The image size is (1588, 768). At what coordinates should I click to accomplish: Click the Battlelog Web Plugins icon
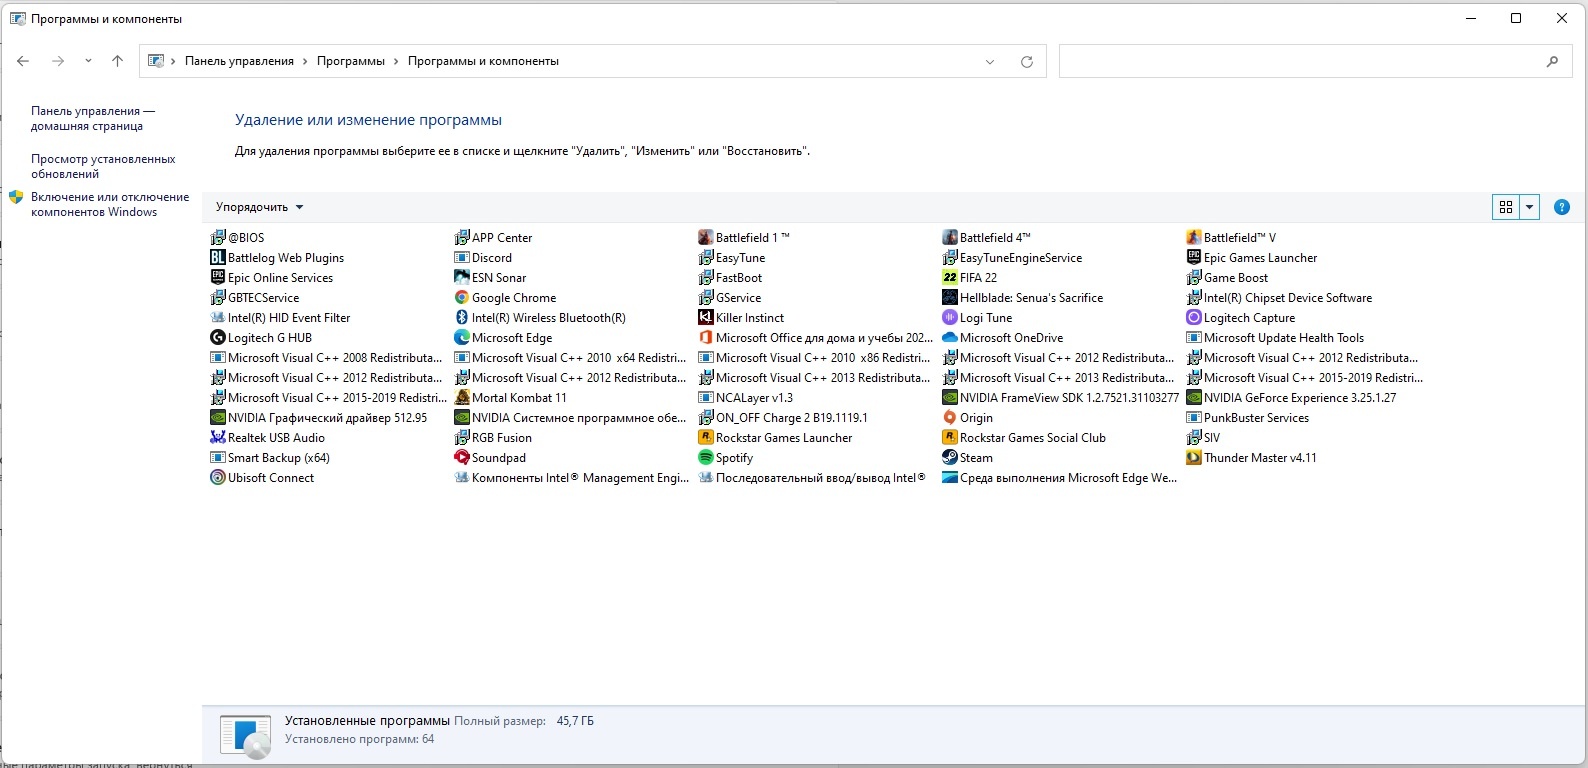click(x=218, y=258)
